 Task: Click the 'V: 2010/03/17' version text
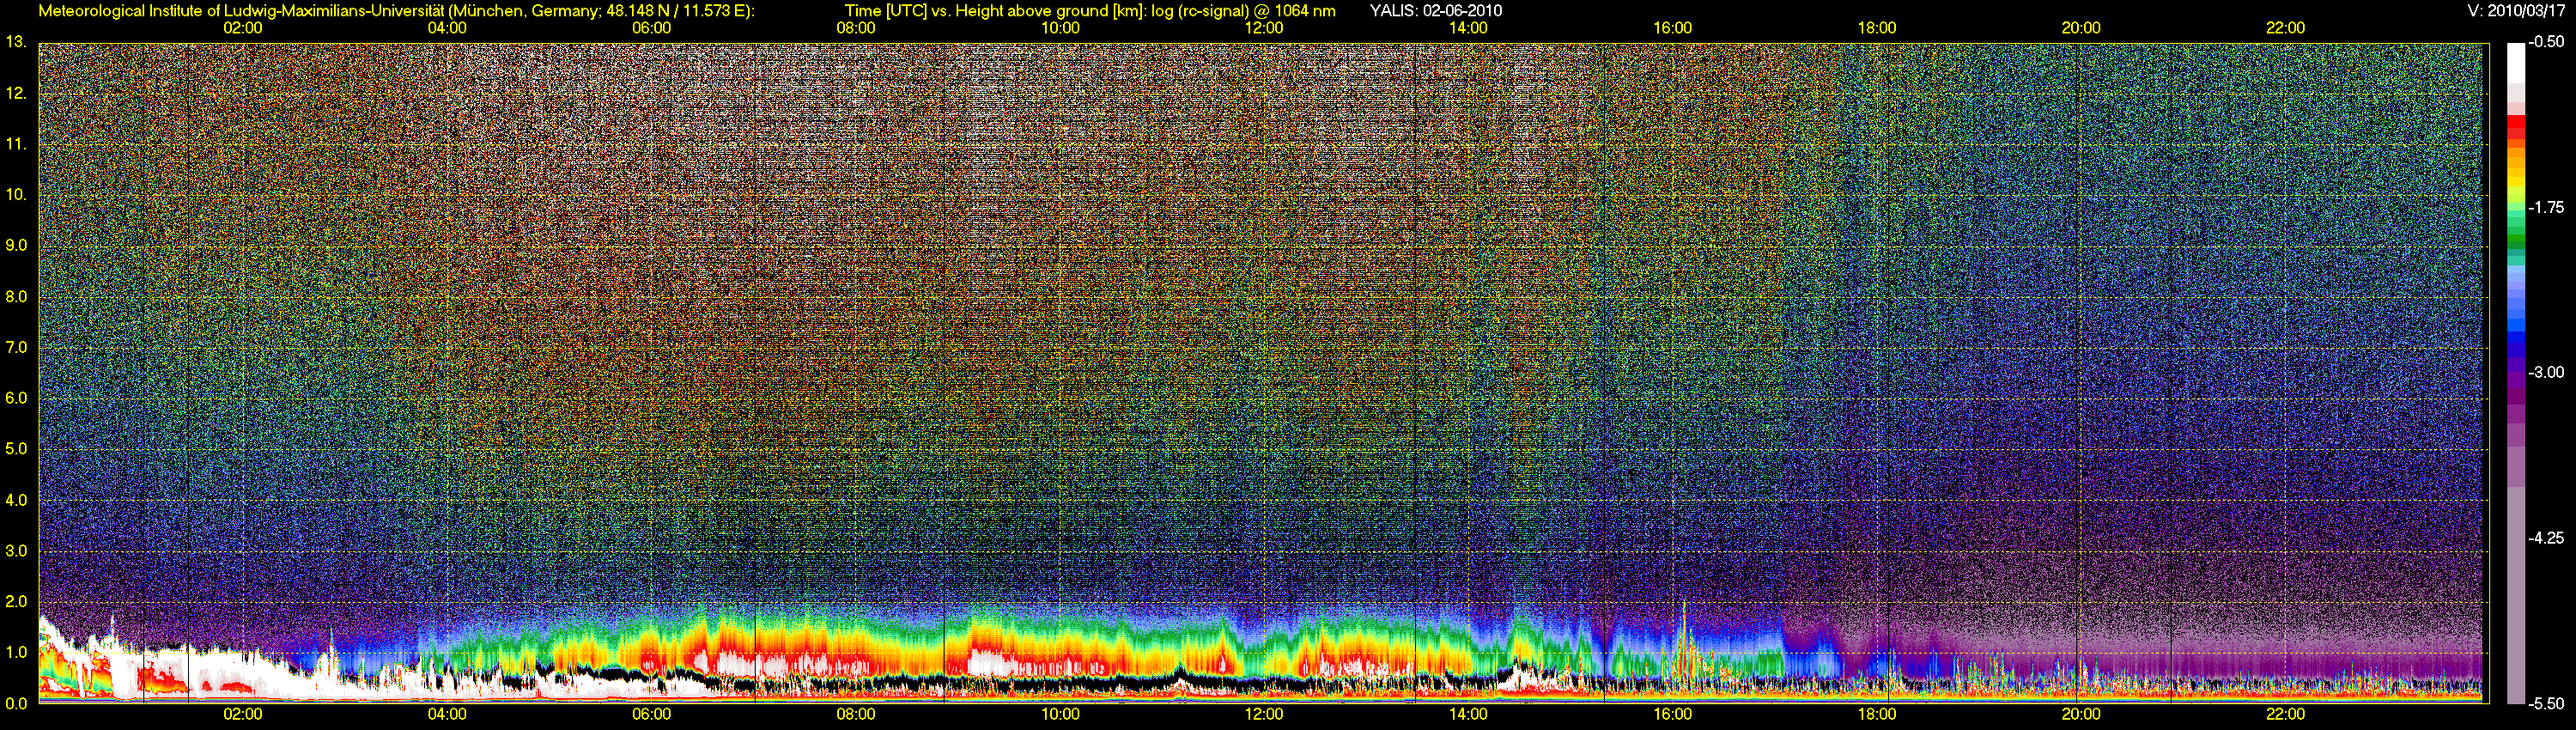(x=2516, y=11)
